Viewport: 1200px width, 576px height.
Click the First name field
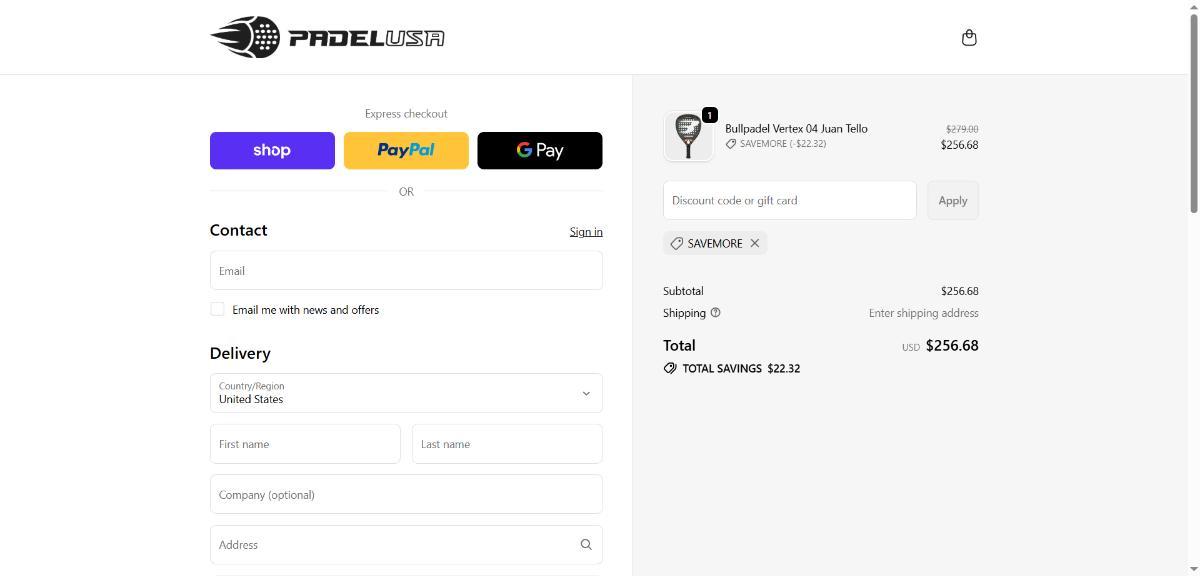[x=305, y=444]
